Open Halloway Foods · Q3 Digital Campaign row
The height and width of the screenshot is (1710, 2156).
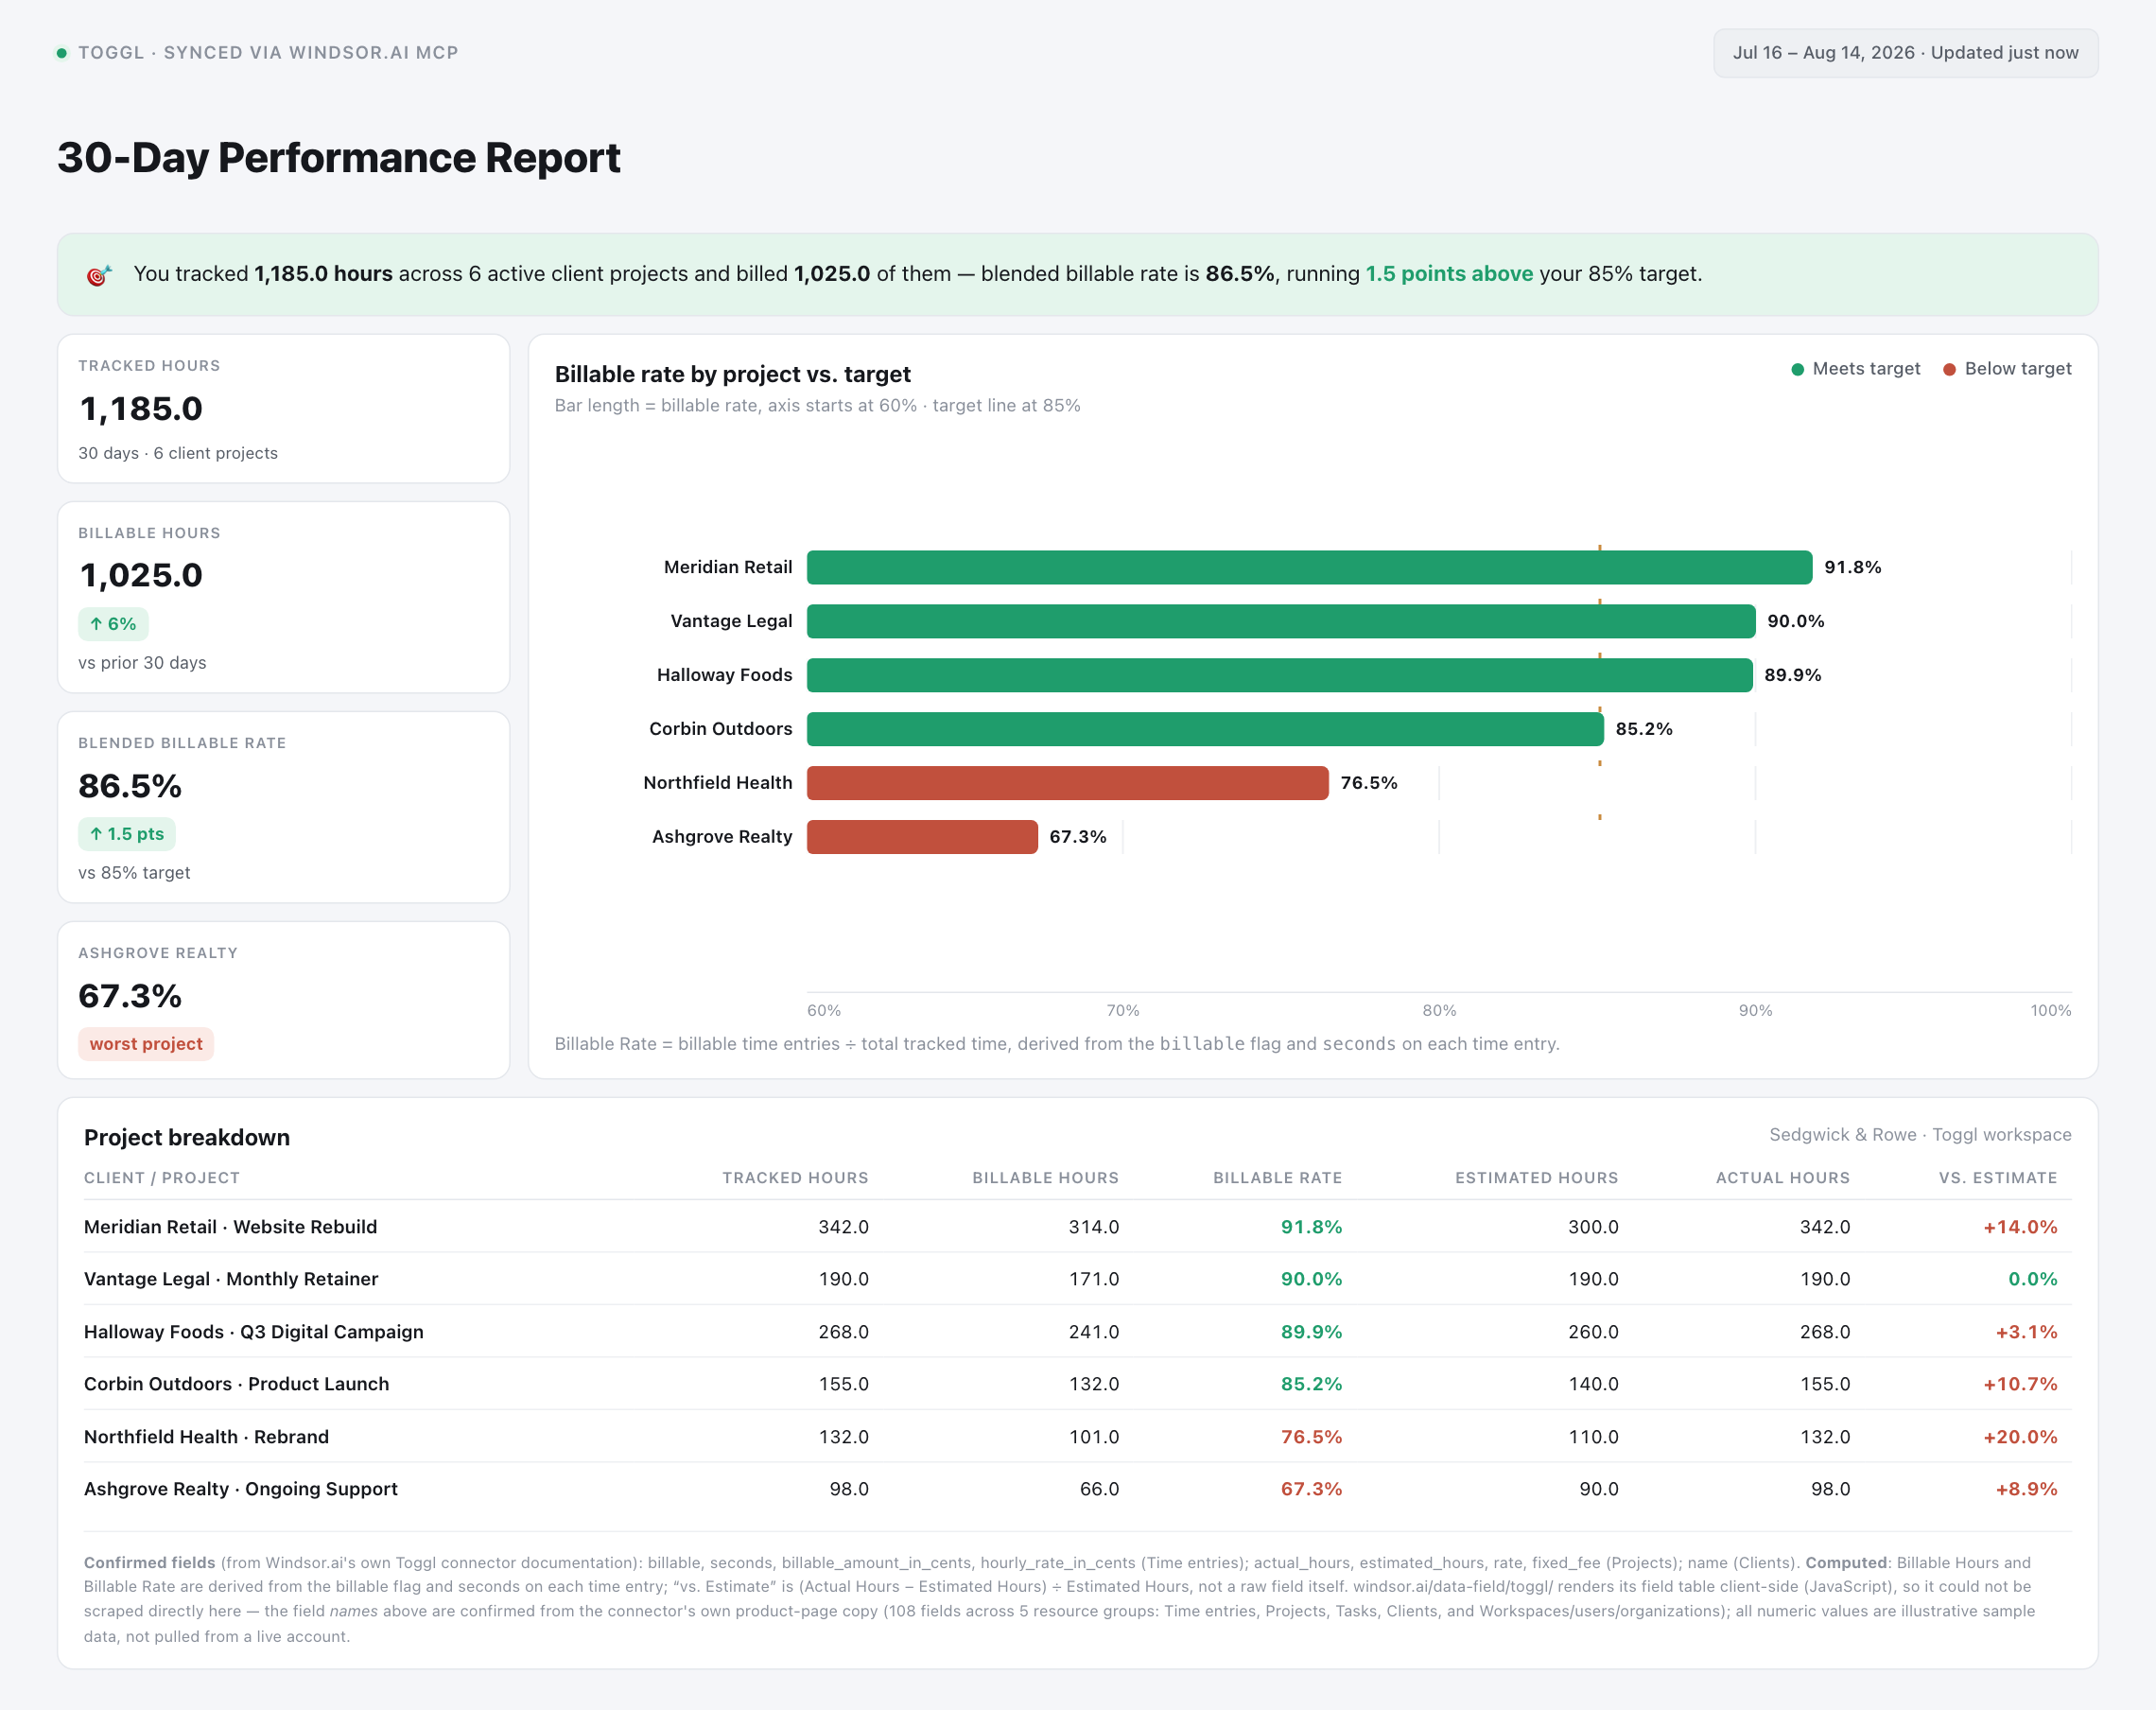tap(1077, 1332)
